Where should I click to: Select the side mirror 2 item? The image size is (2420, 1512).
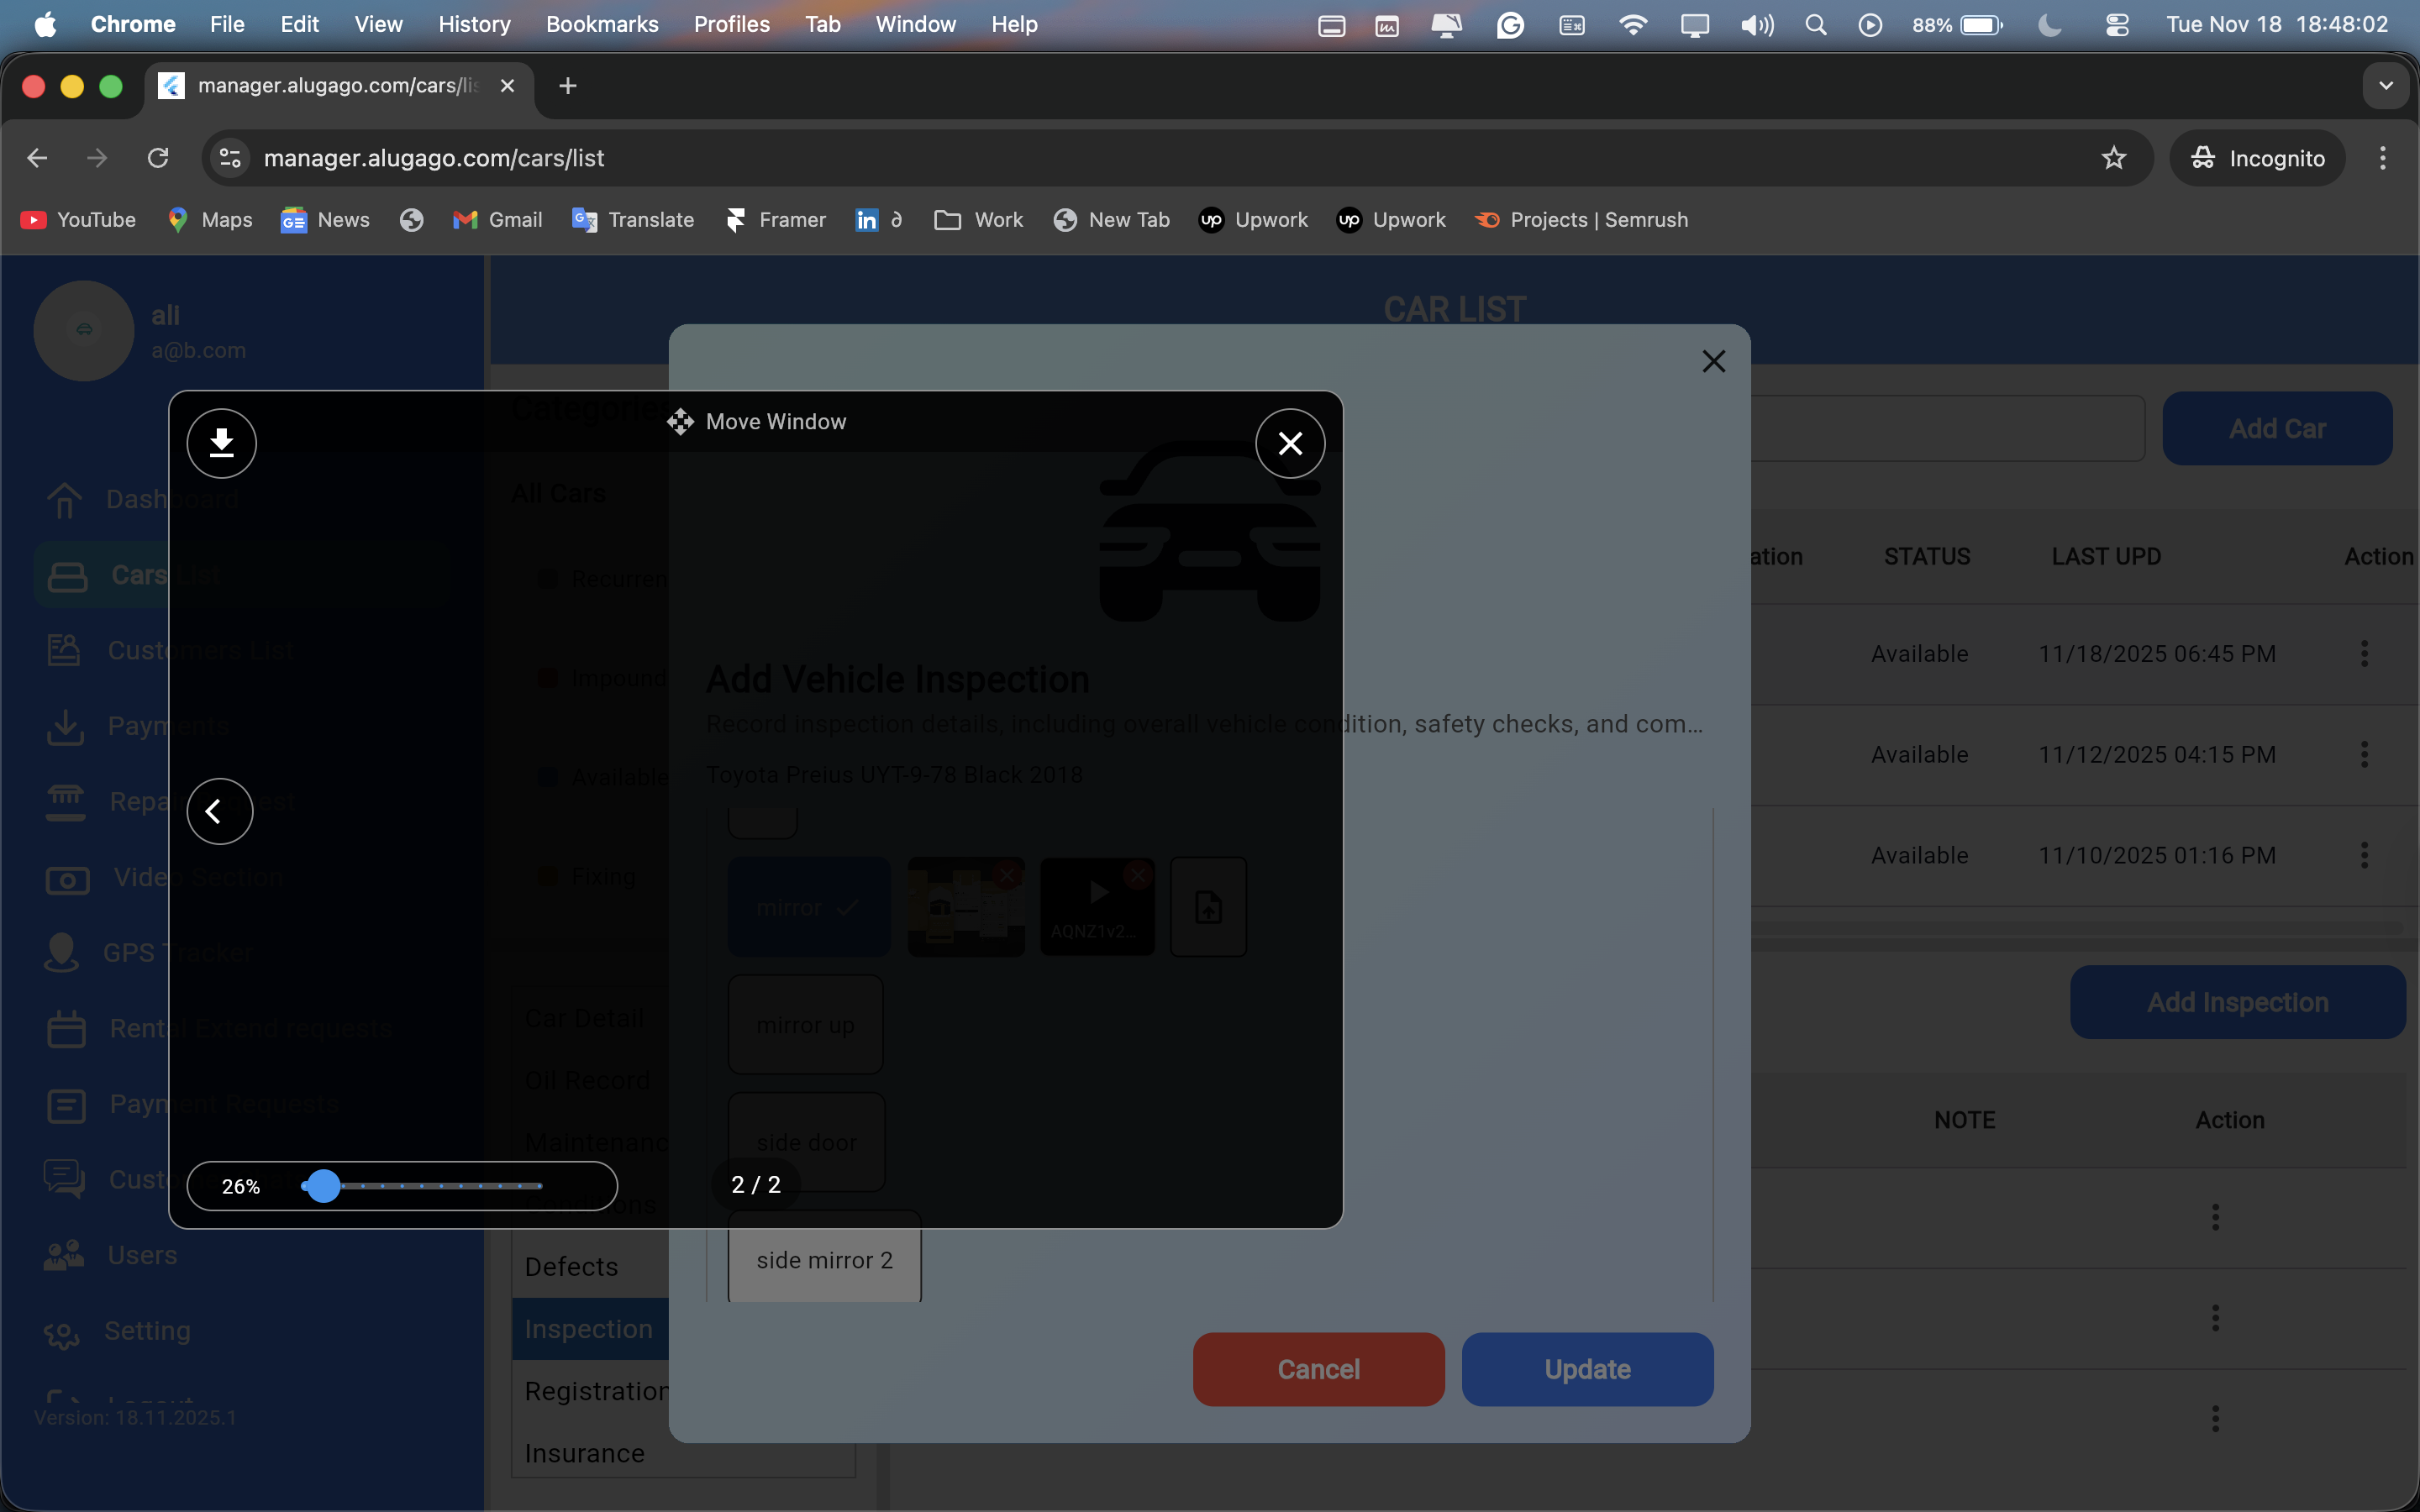tap(824, 1260)
